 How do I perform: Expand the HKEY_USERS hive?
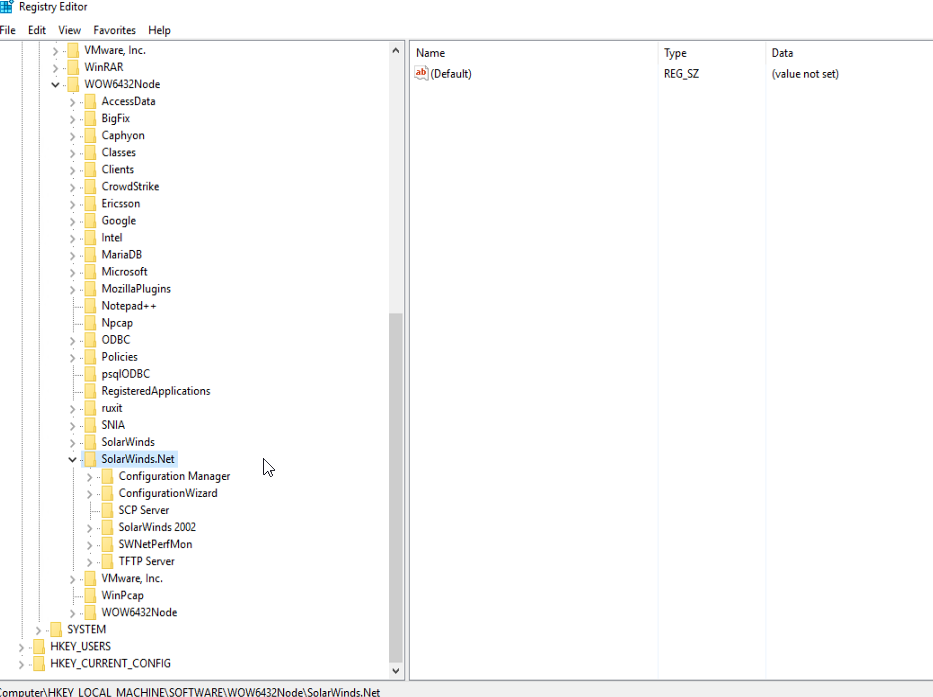click(21, 647)
